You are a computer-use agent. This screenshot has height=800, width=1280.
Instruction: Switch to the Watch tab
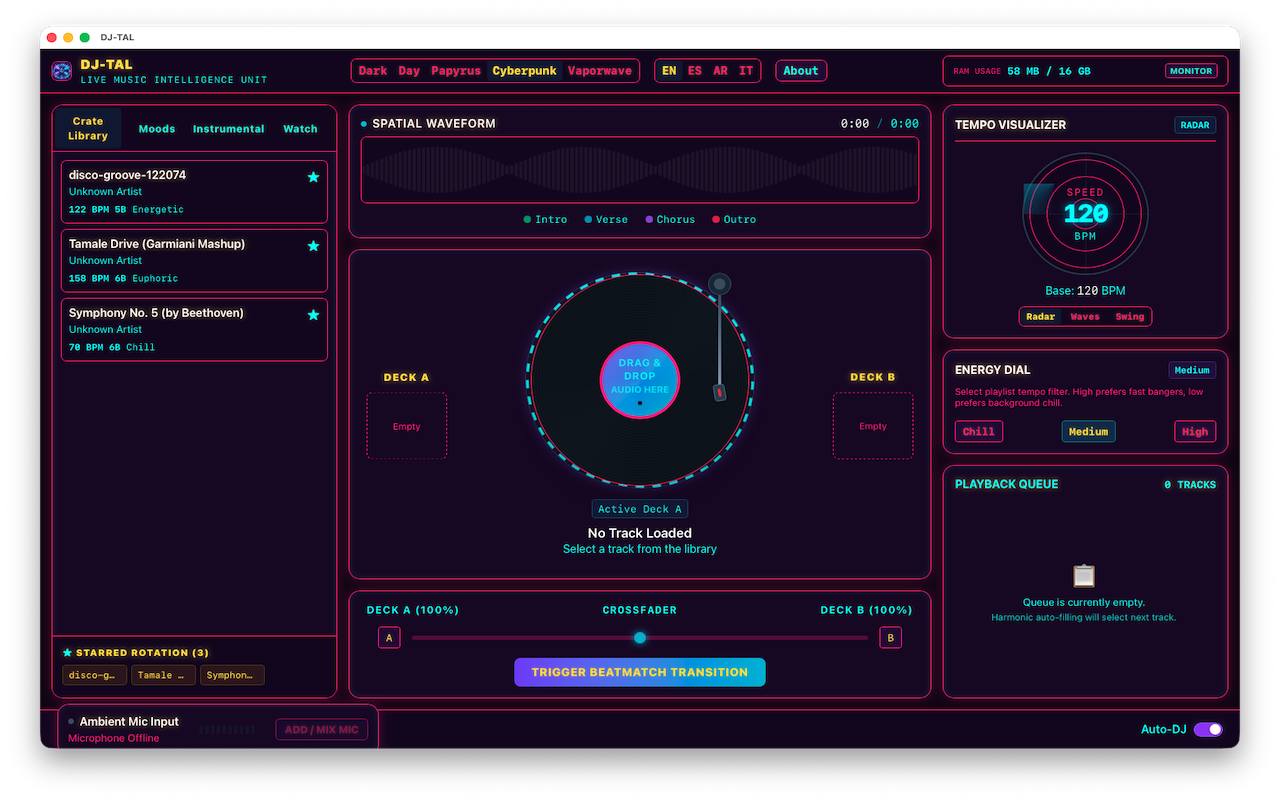point(300,129)
